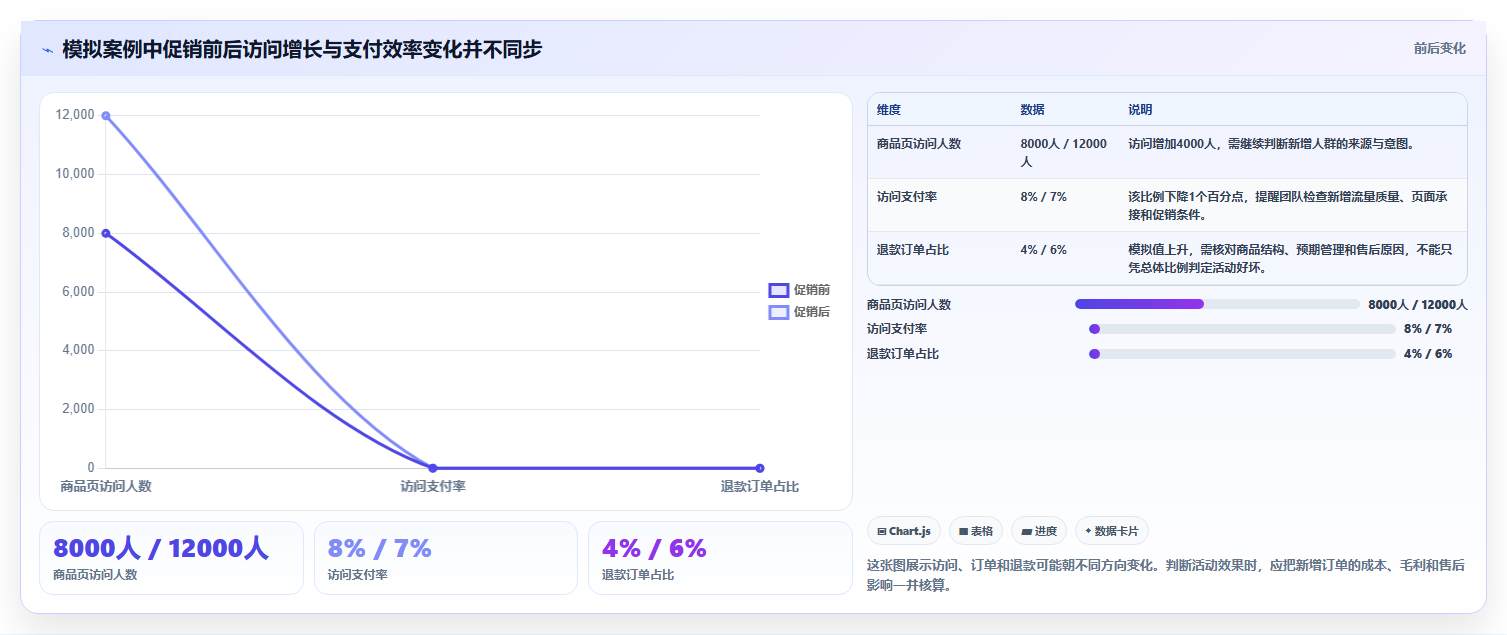The height and width of the screenshot is (635, 1507).
Task: Open the 4% / 6% data card
Action: (x=720, y=558)
